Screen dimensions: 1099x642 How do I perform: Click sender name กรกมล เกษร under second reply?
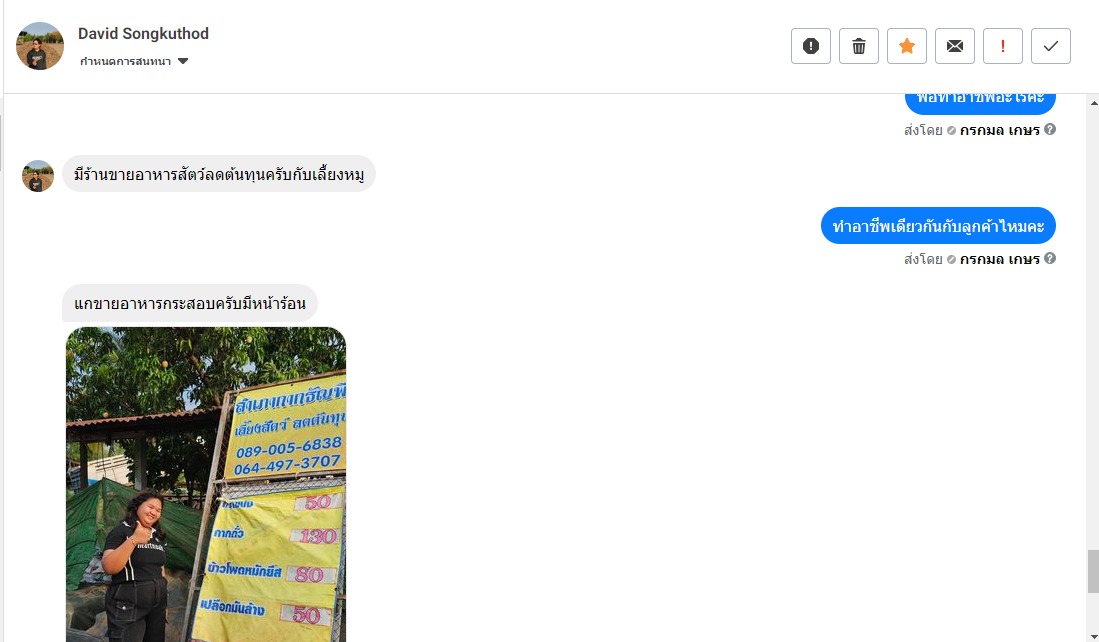pyautogui.click(x=999, y=259)
